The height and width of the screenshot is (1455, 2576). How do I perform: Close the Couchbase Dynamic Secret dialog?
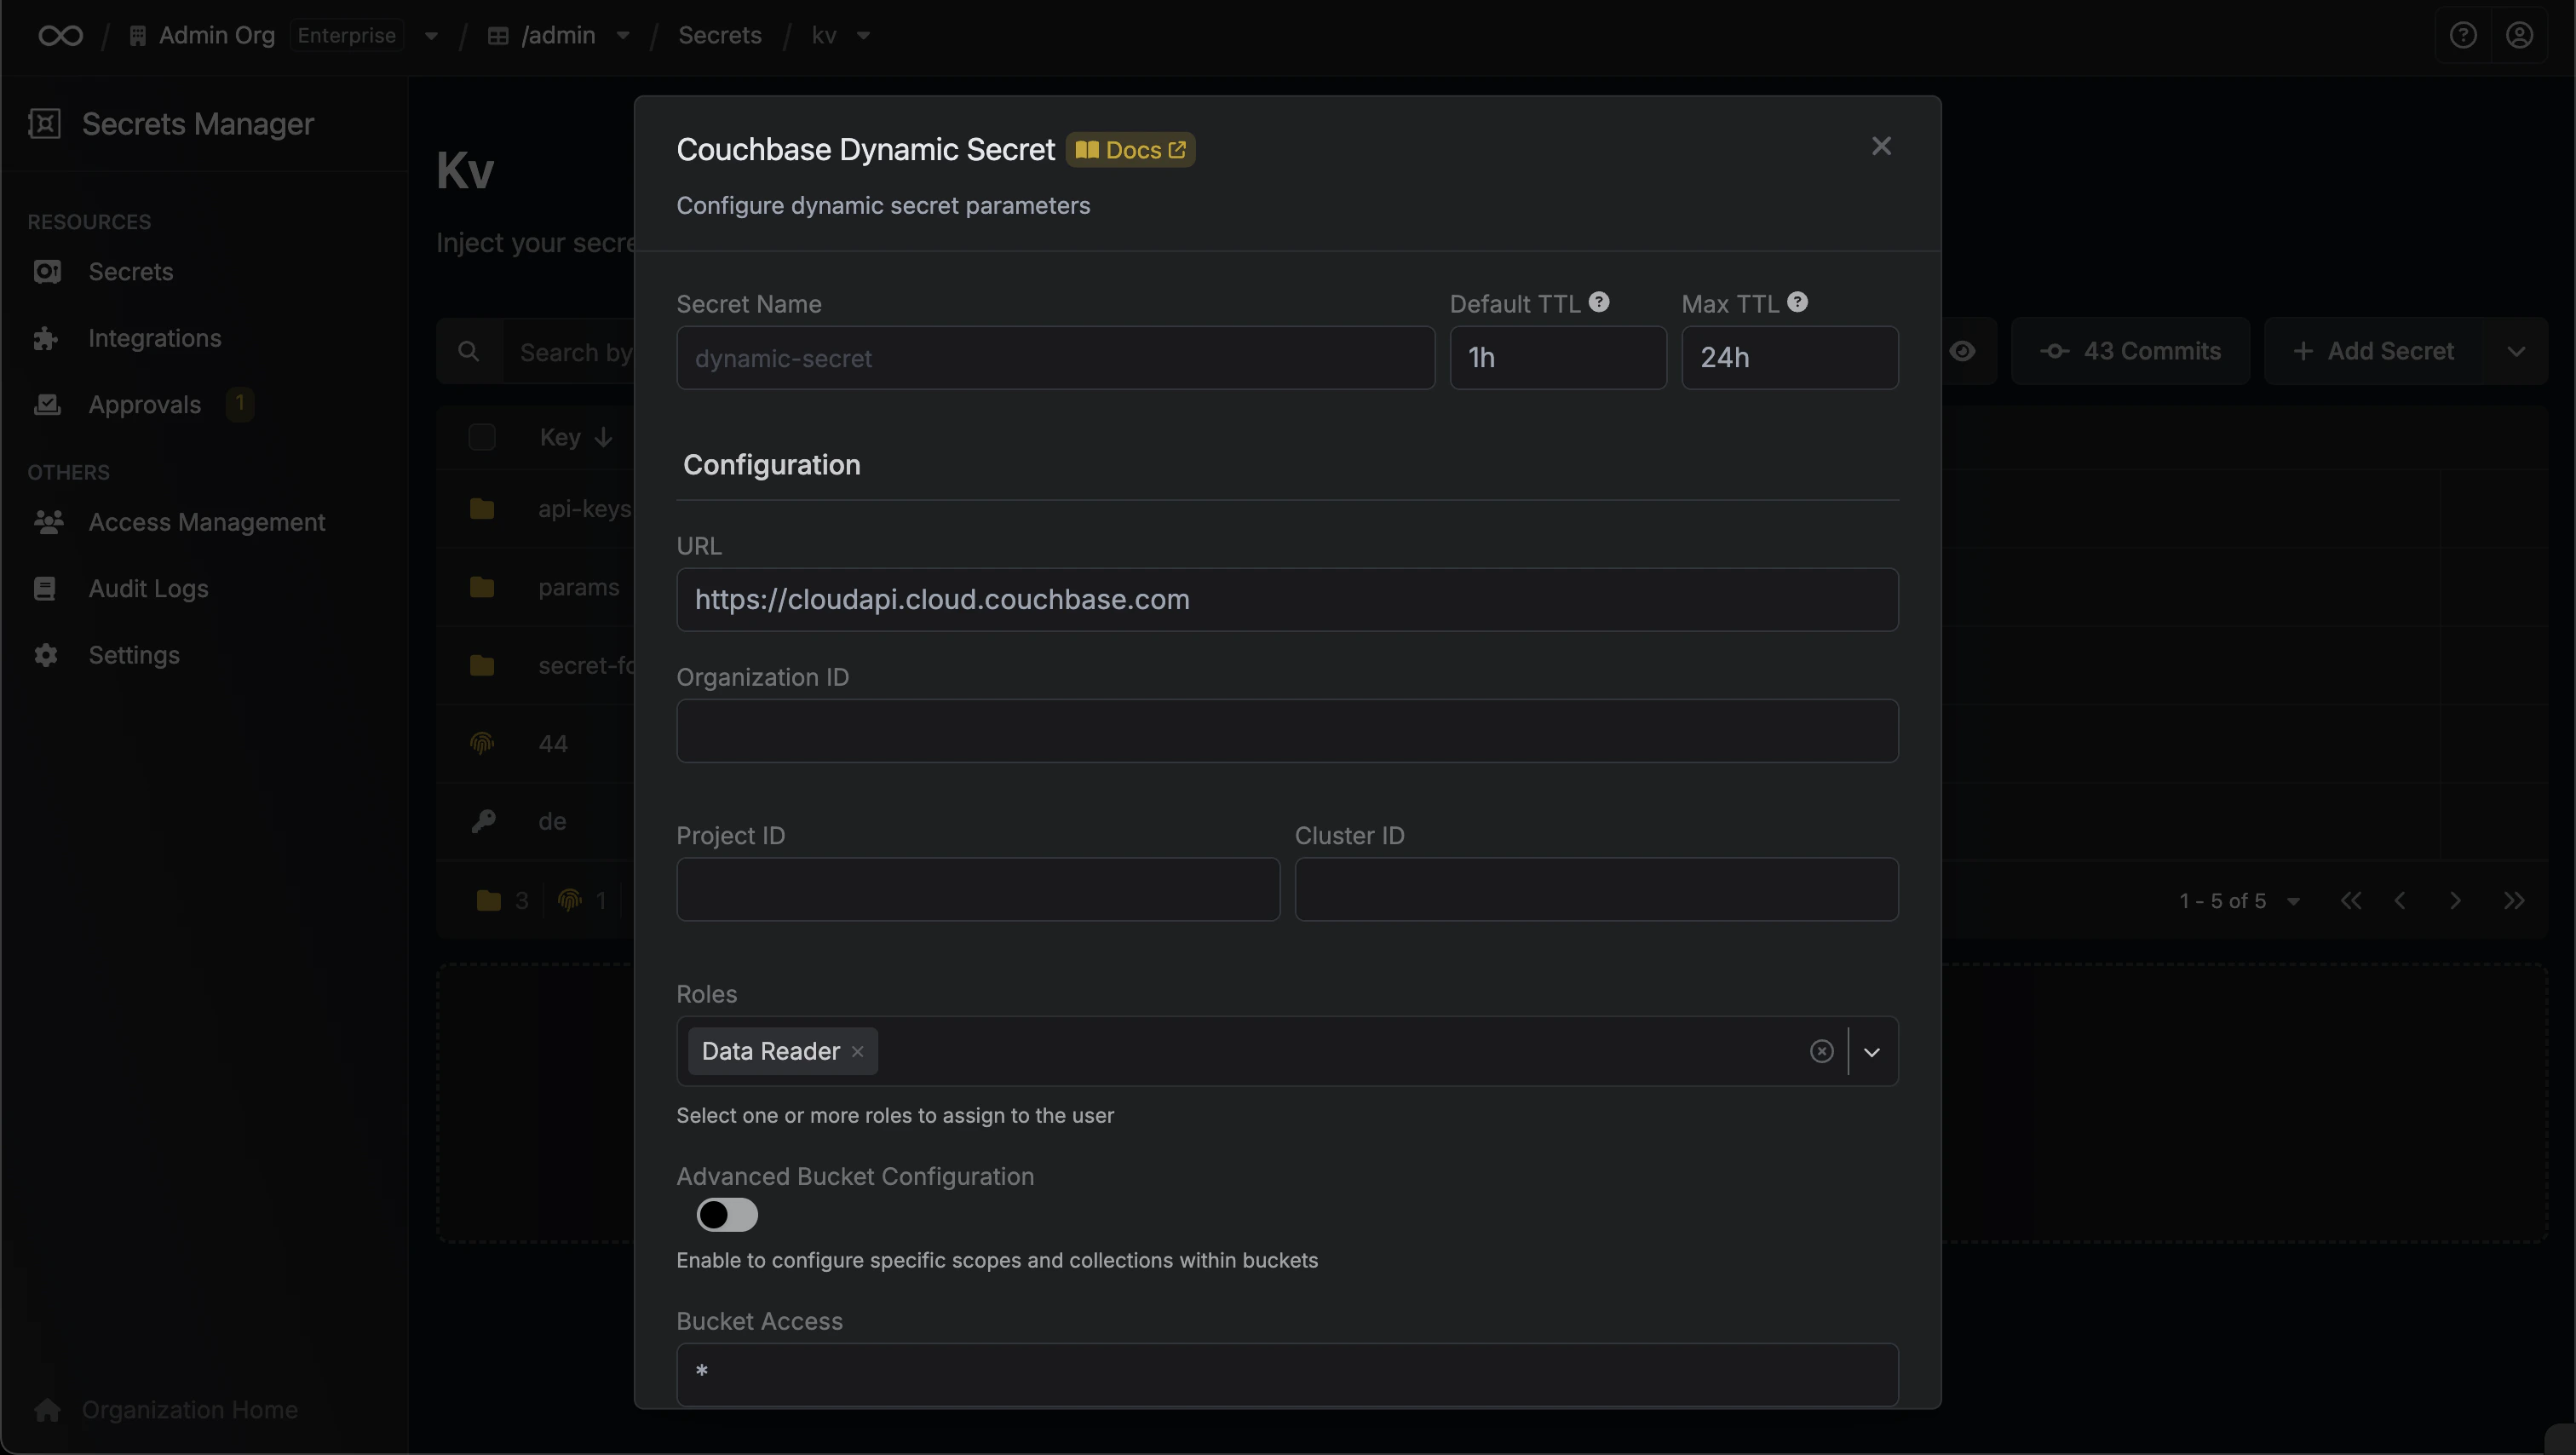click(x=1881, y=146)
